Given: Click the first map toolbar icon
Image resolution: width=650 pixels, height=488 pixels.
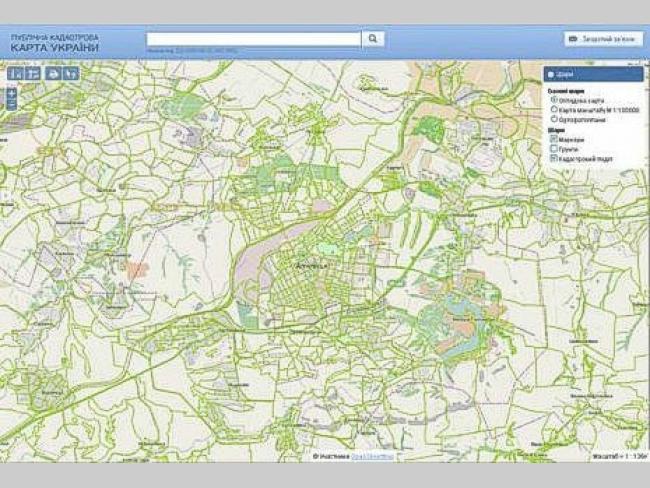Looking at the screenshot, I should tap(14, 73).
